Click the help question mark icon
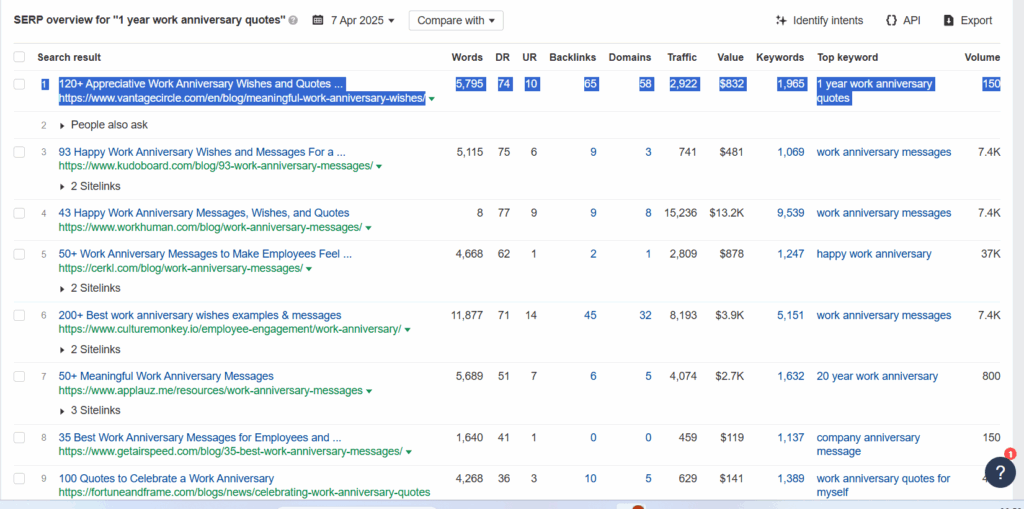 (1000, 472)
